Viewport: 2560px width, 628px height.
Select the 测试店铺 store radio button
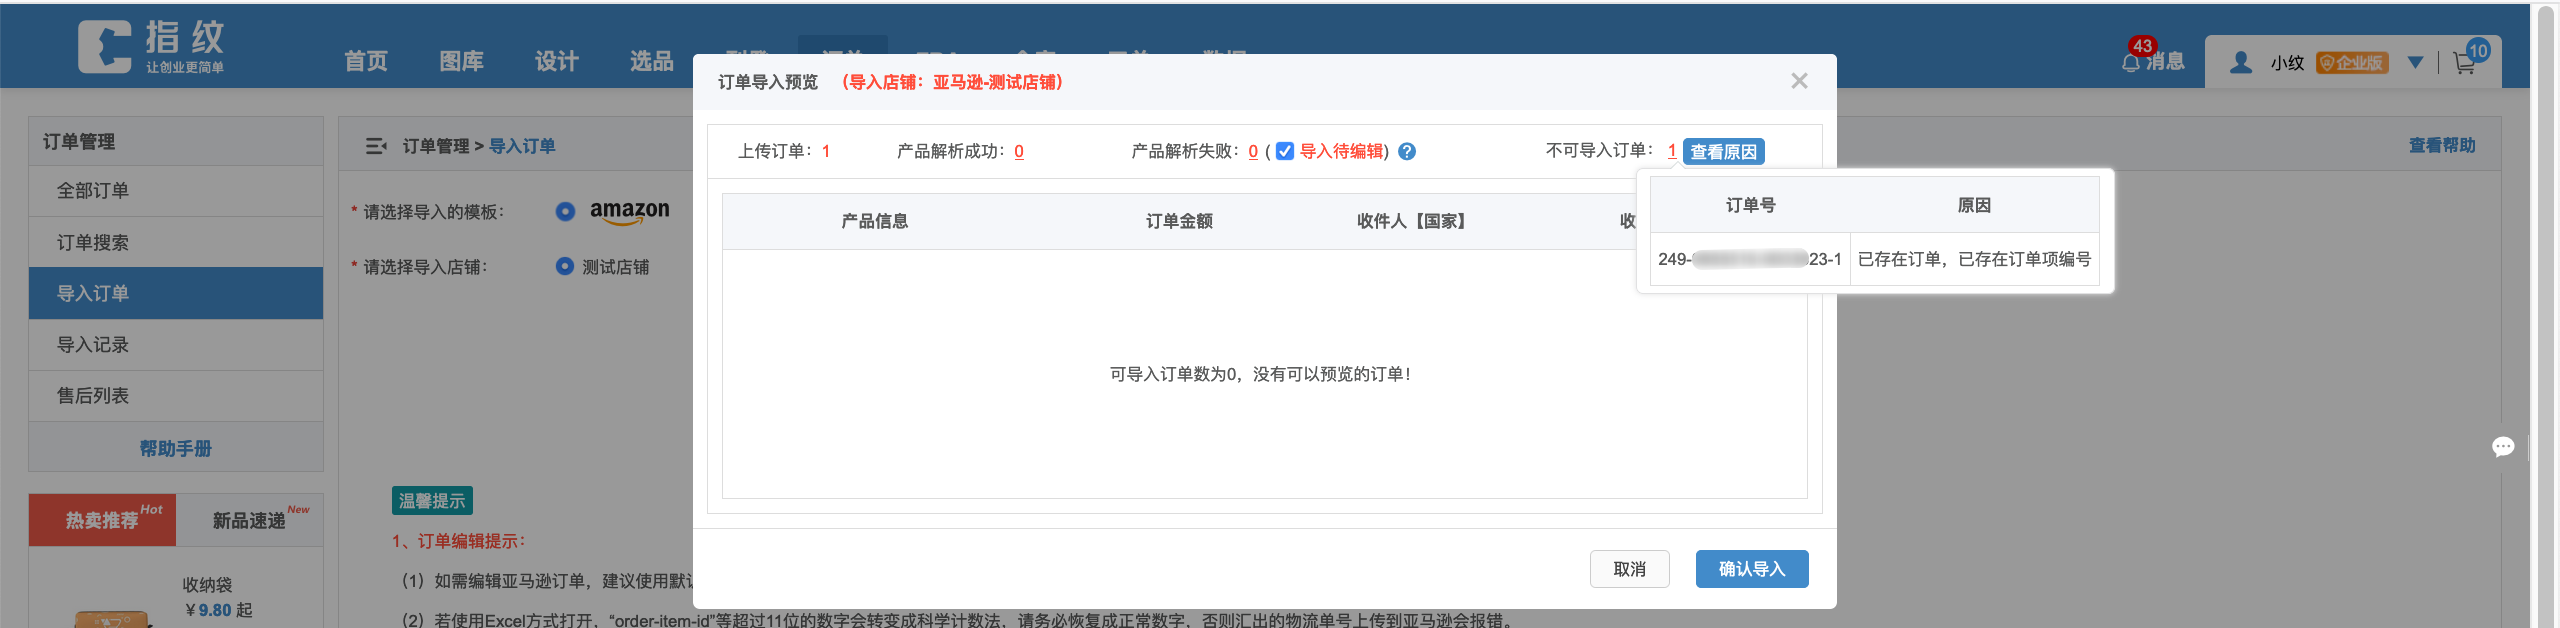565,266
